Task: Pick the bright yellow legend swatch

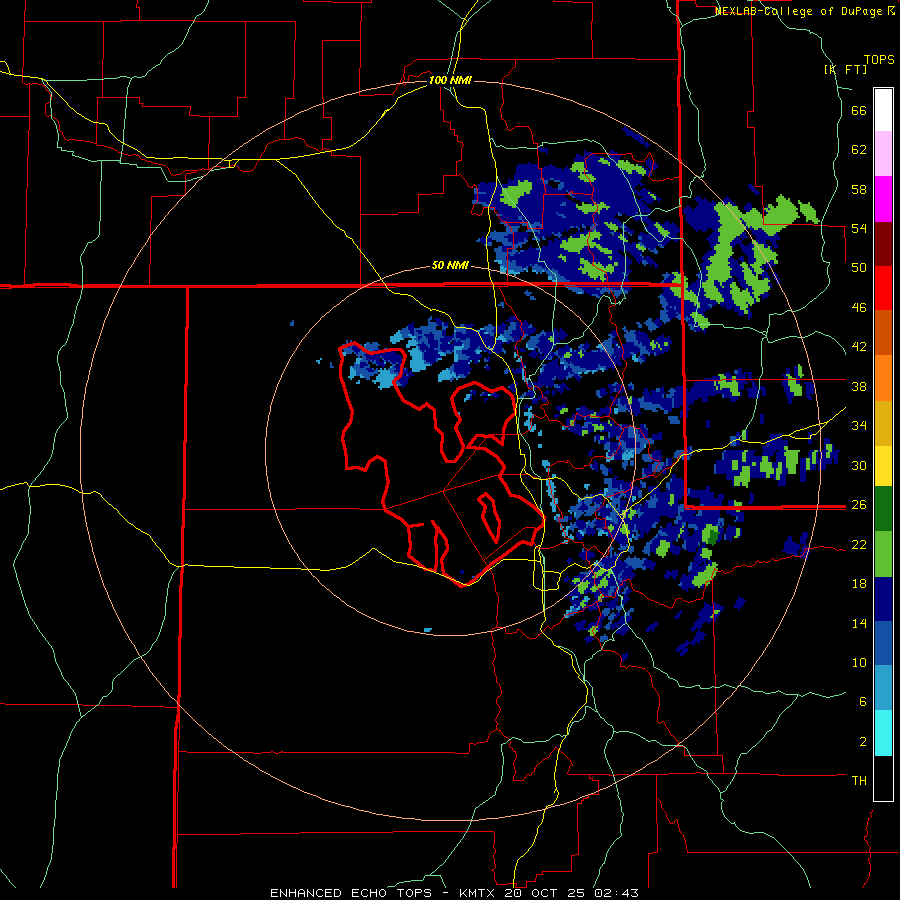Action: pyautogui.click(x=883, y=466)
